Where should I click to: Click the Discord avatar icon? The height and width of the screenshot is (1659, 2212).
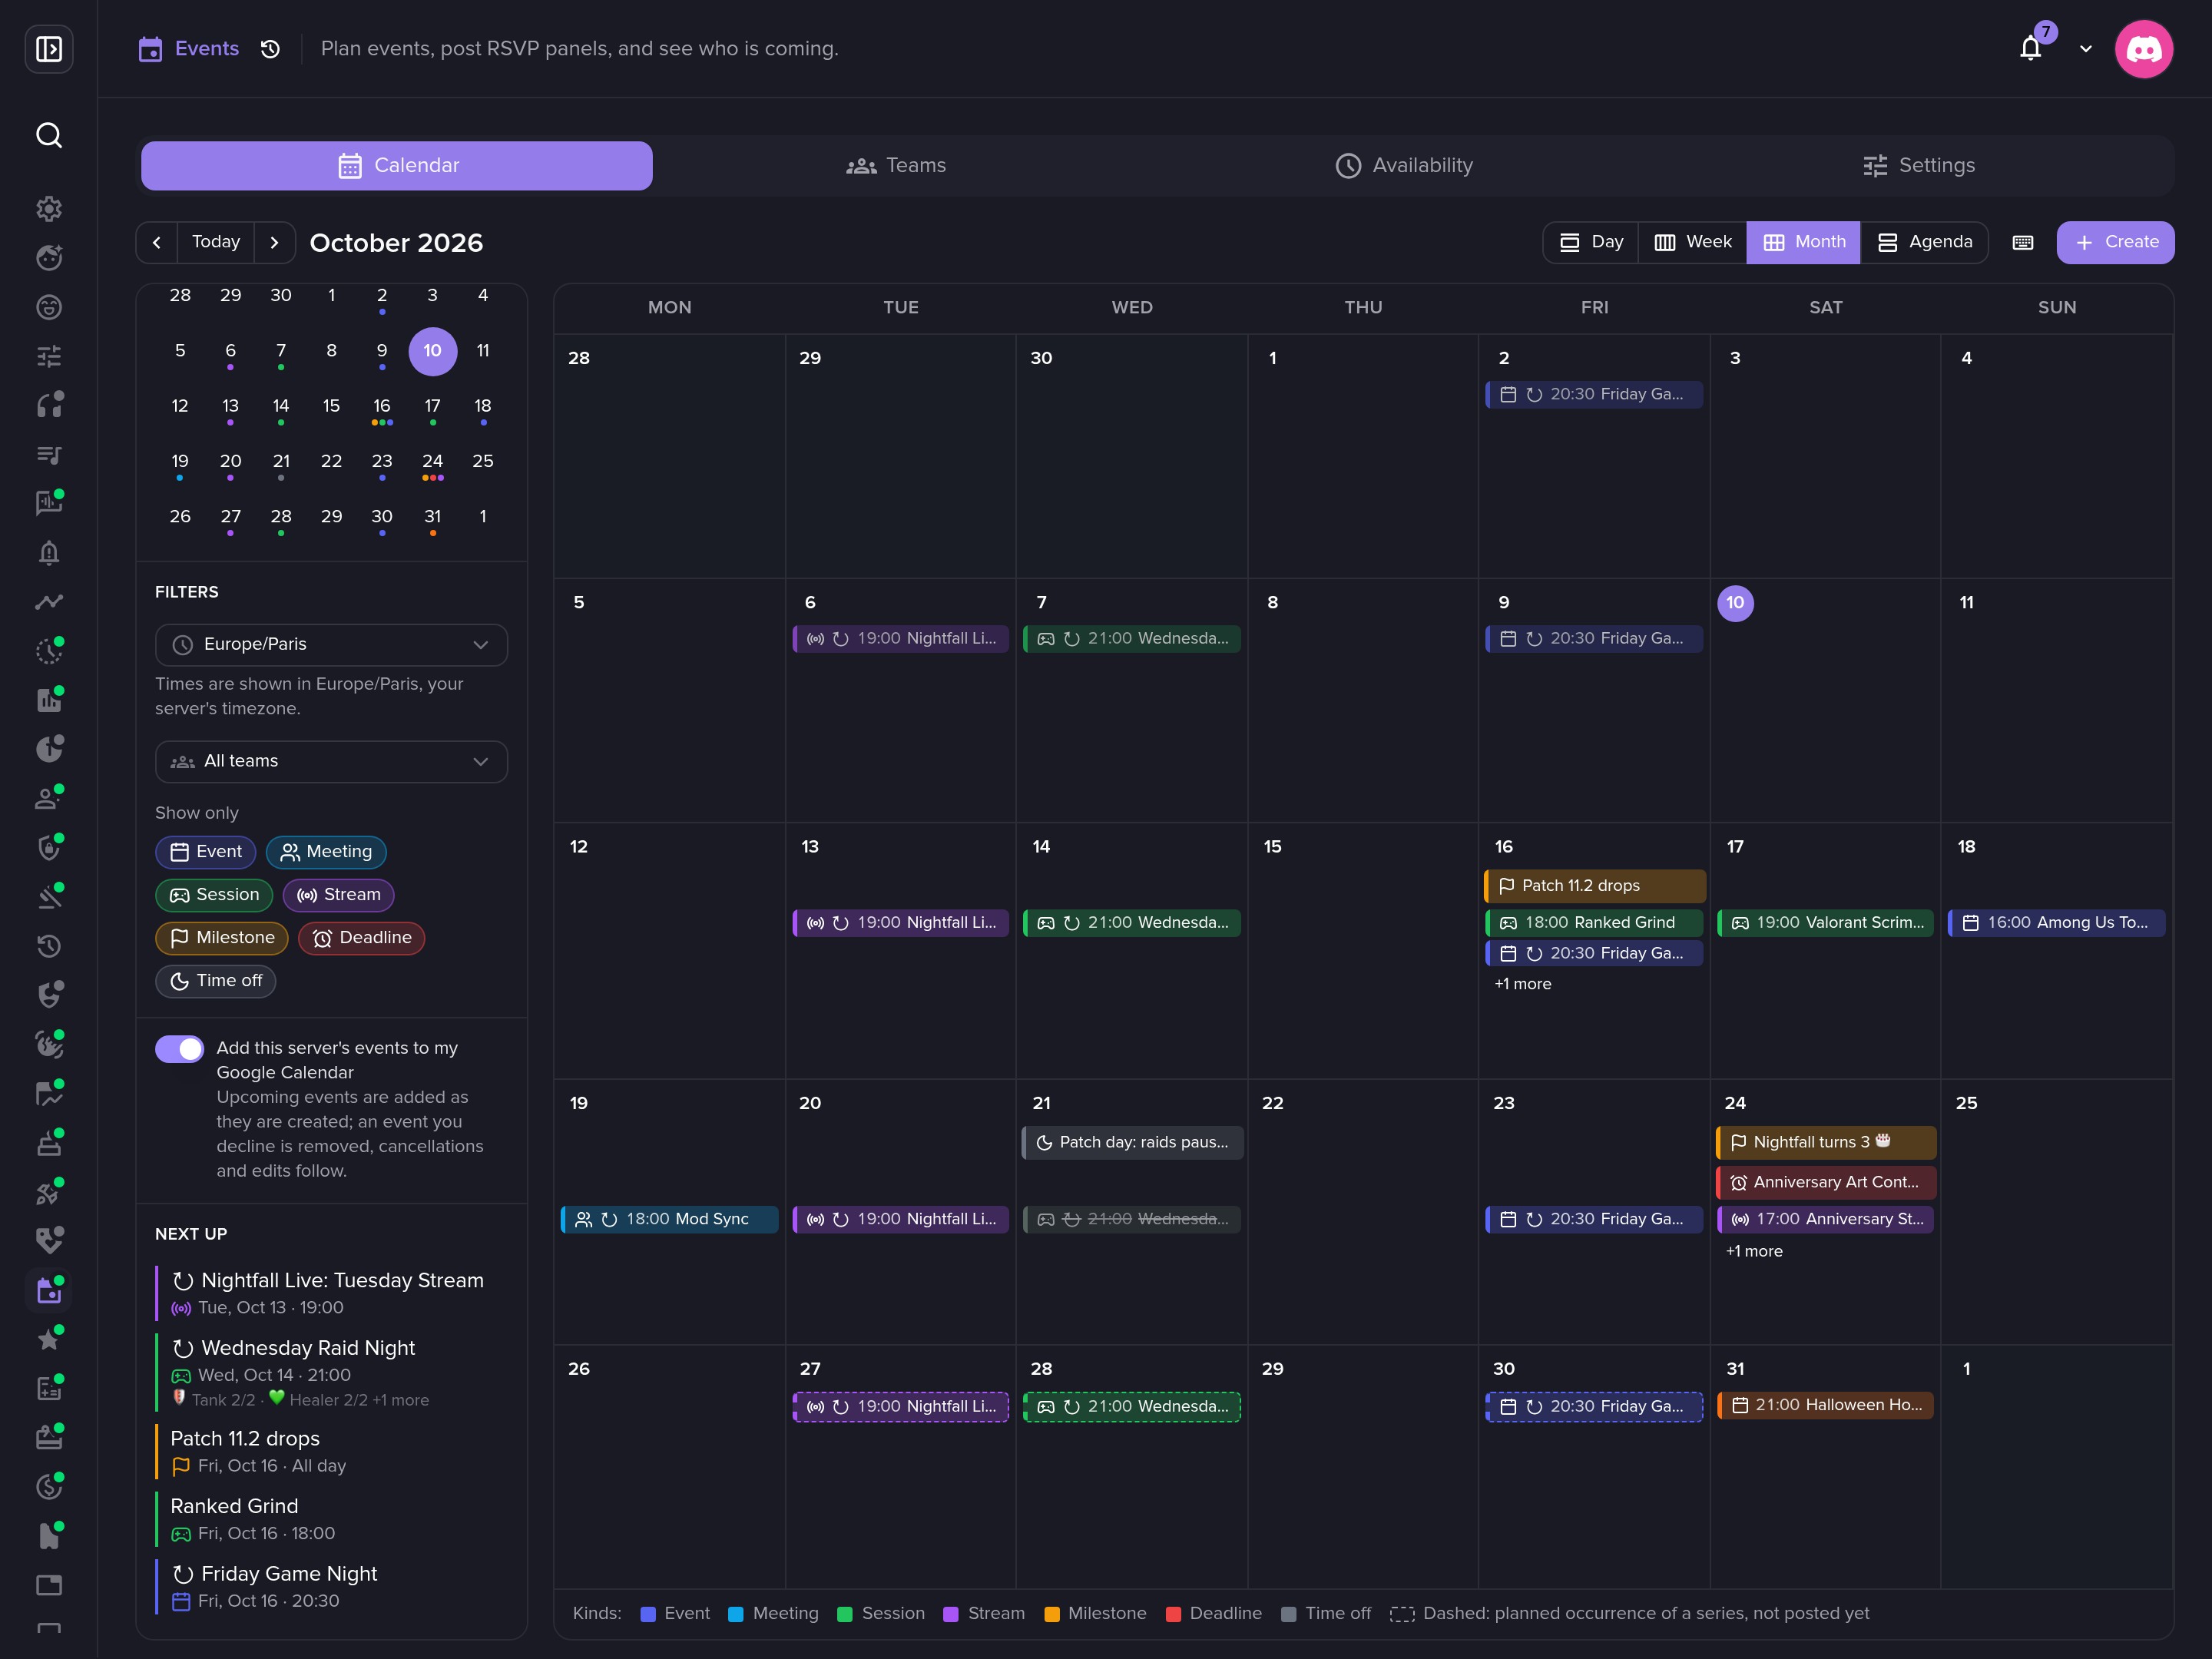click(x=2143, y=48)
